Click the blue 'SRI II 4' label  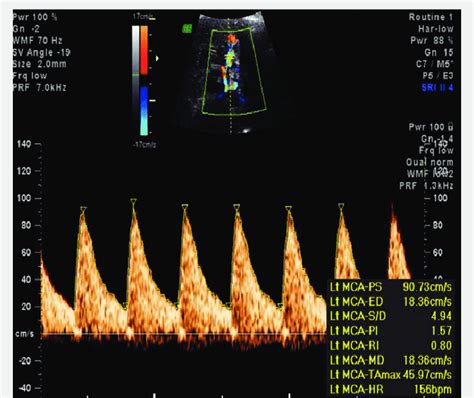point(437,88)
